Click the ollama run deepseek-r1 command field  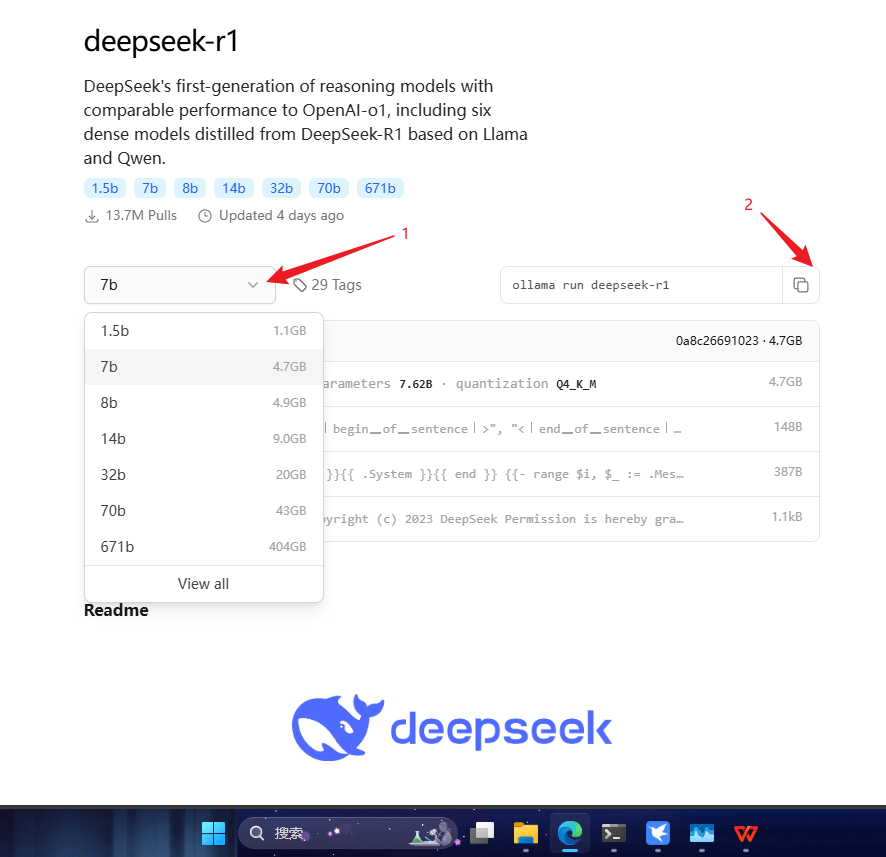coord(640,285)
